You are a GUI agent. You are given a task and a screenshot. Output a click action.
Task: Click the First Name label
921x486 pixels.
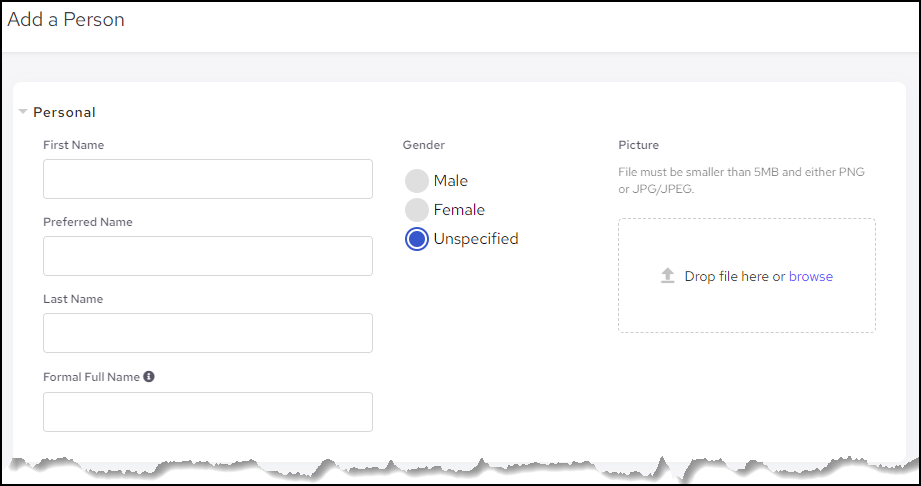[73, 145]
